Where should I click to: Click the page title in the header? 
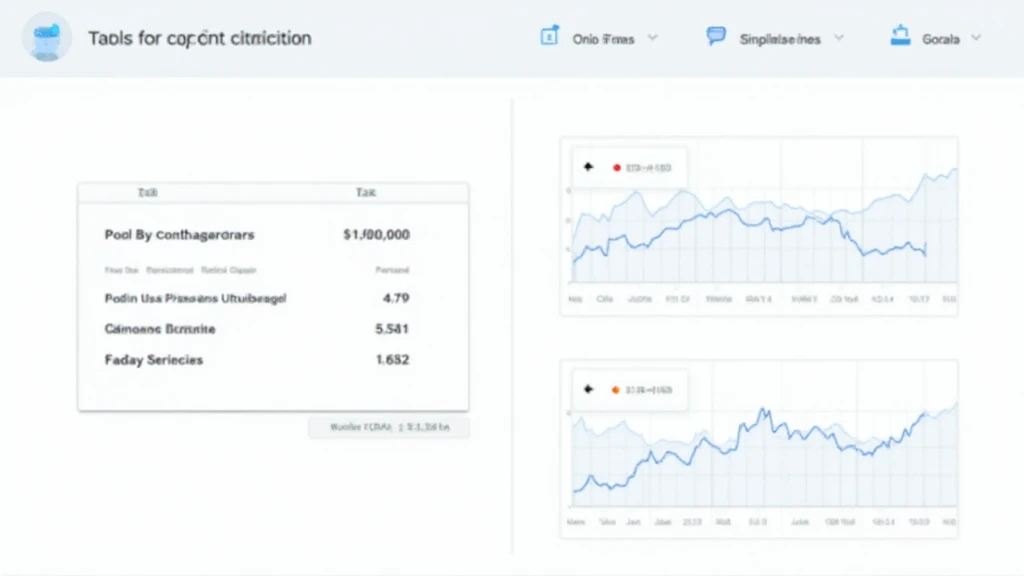199,38
